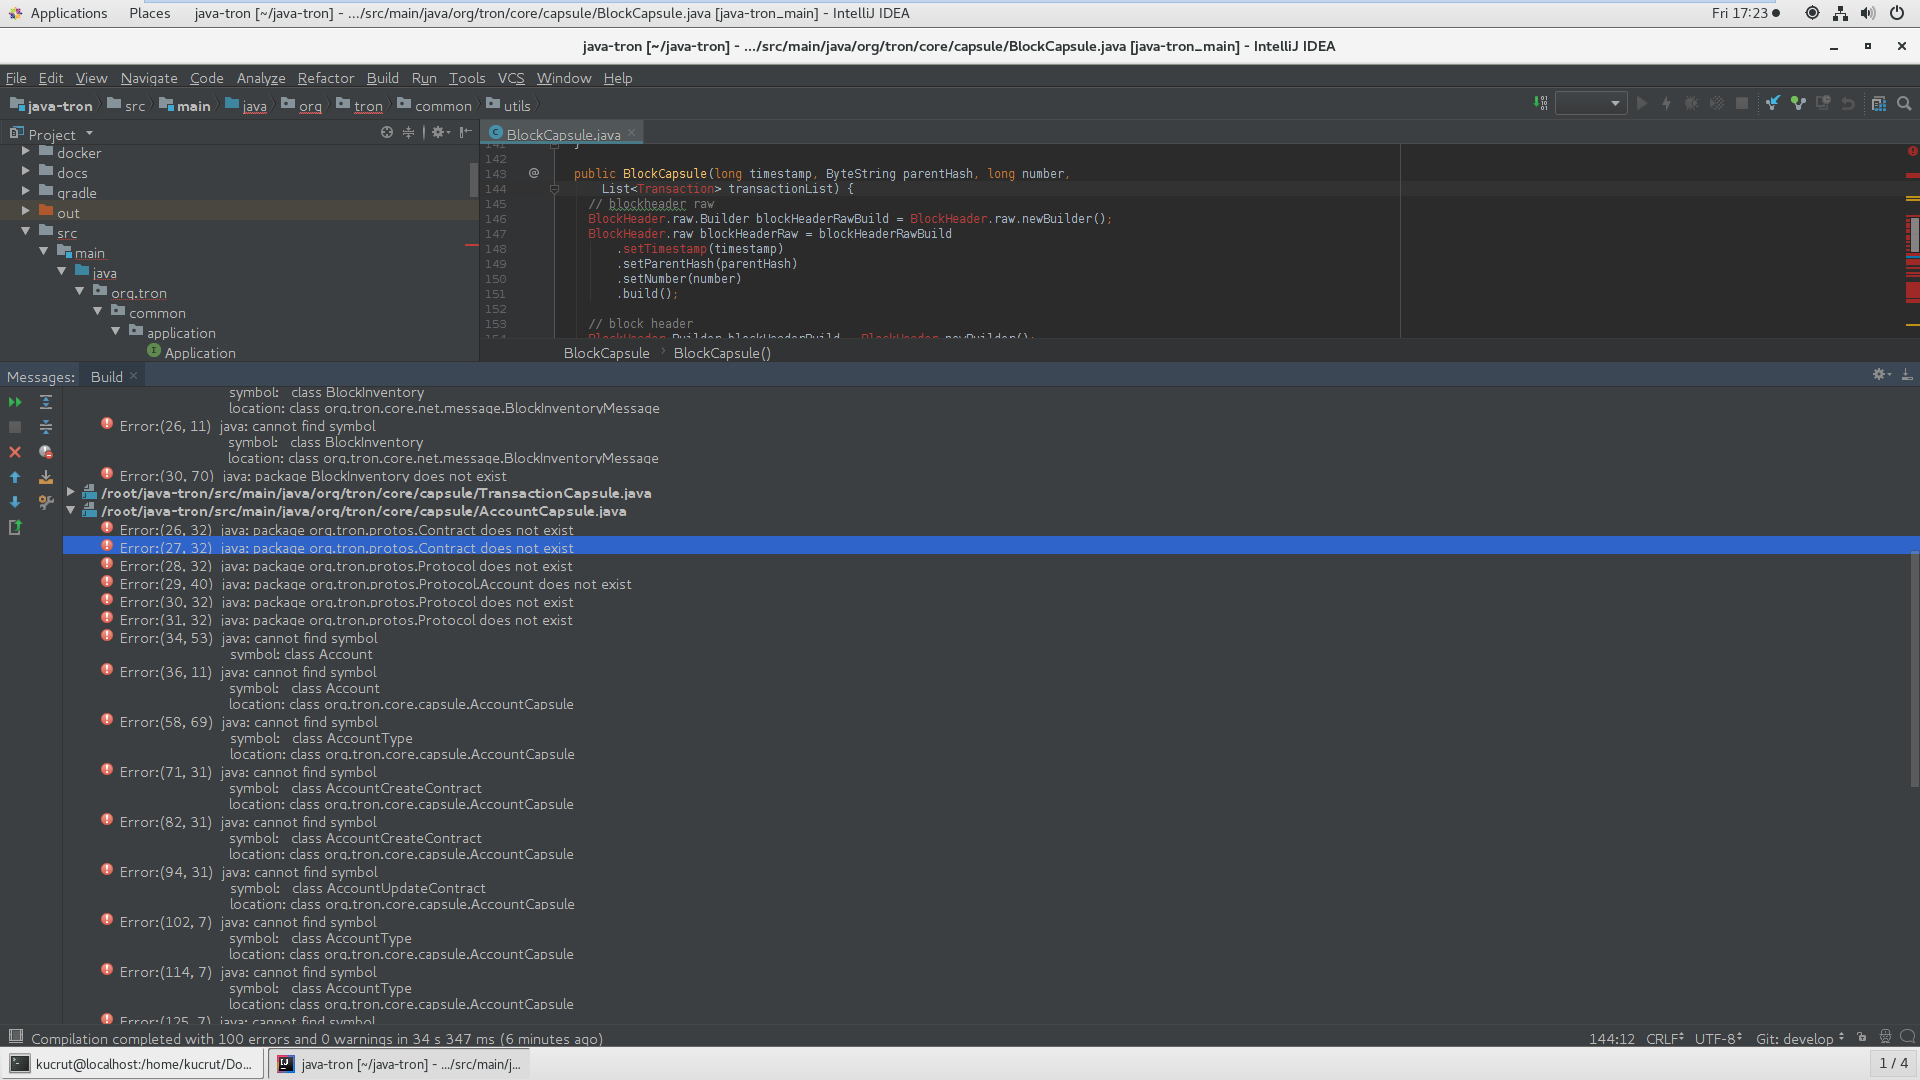Click the Commit Changes icon in the toolbar

coord(1798,103)
